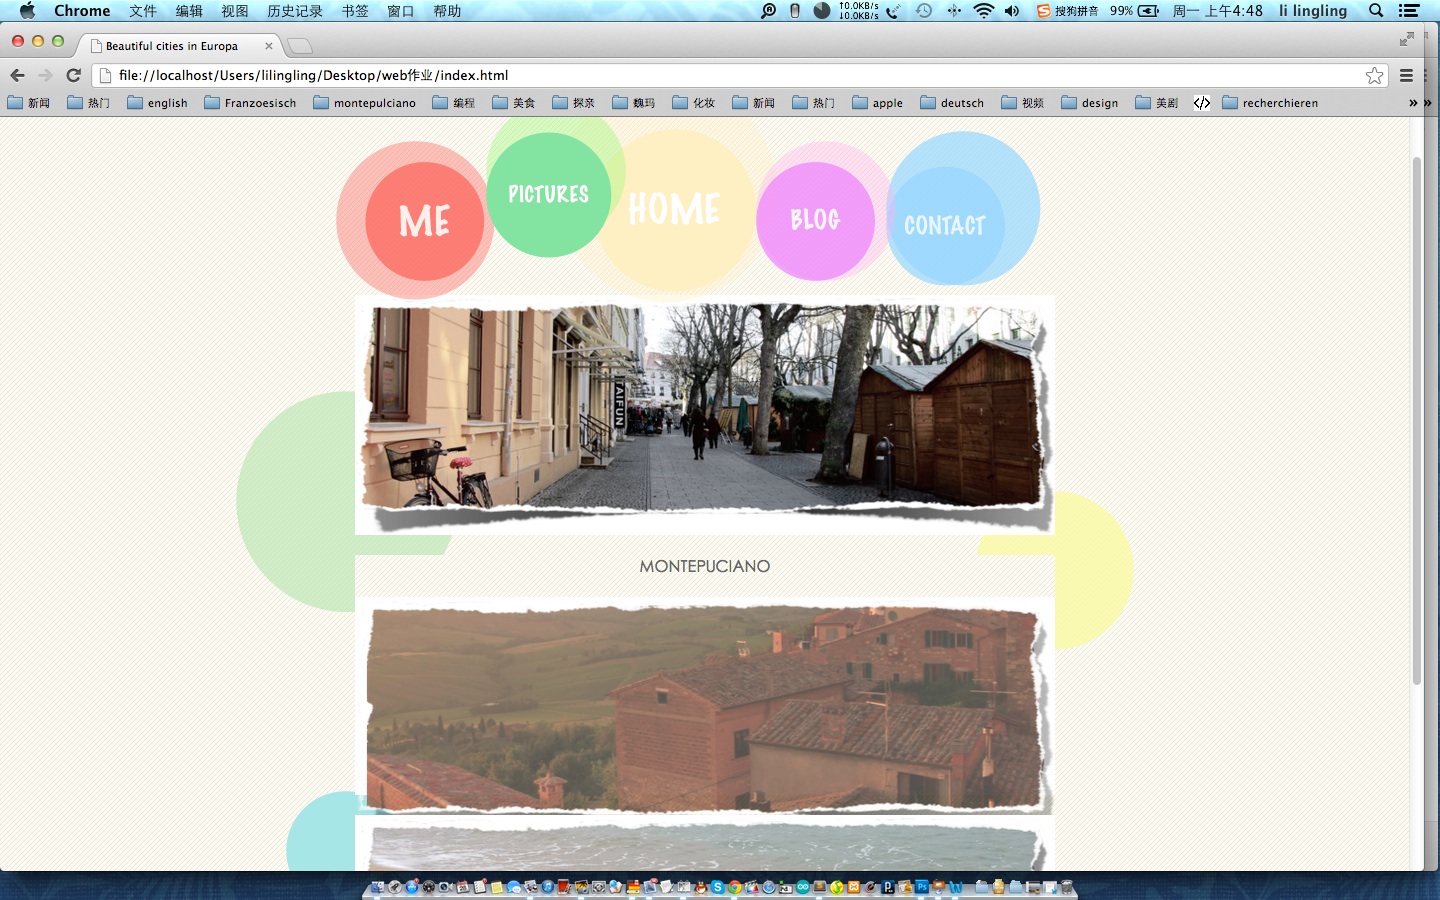Reload the page with the refresh icon
This screenshot has height=900, width=1440.
pos(73,75)
